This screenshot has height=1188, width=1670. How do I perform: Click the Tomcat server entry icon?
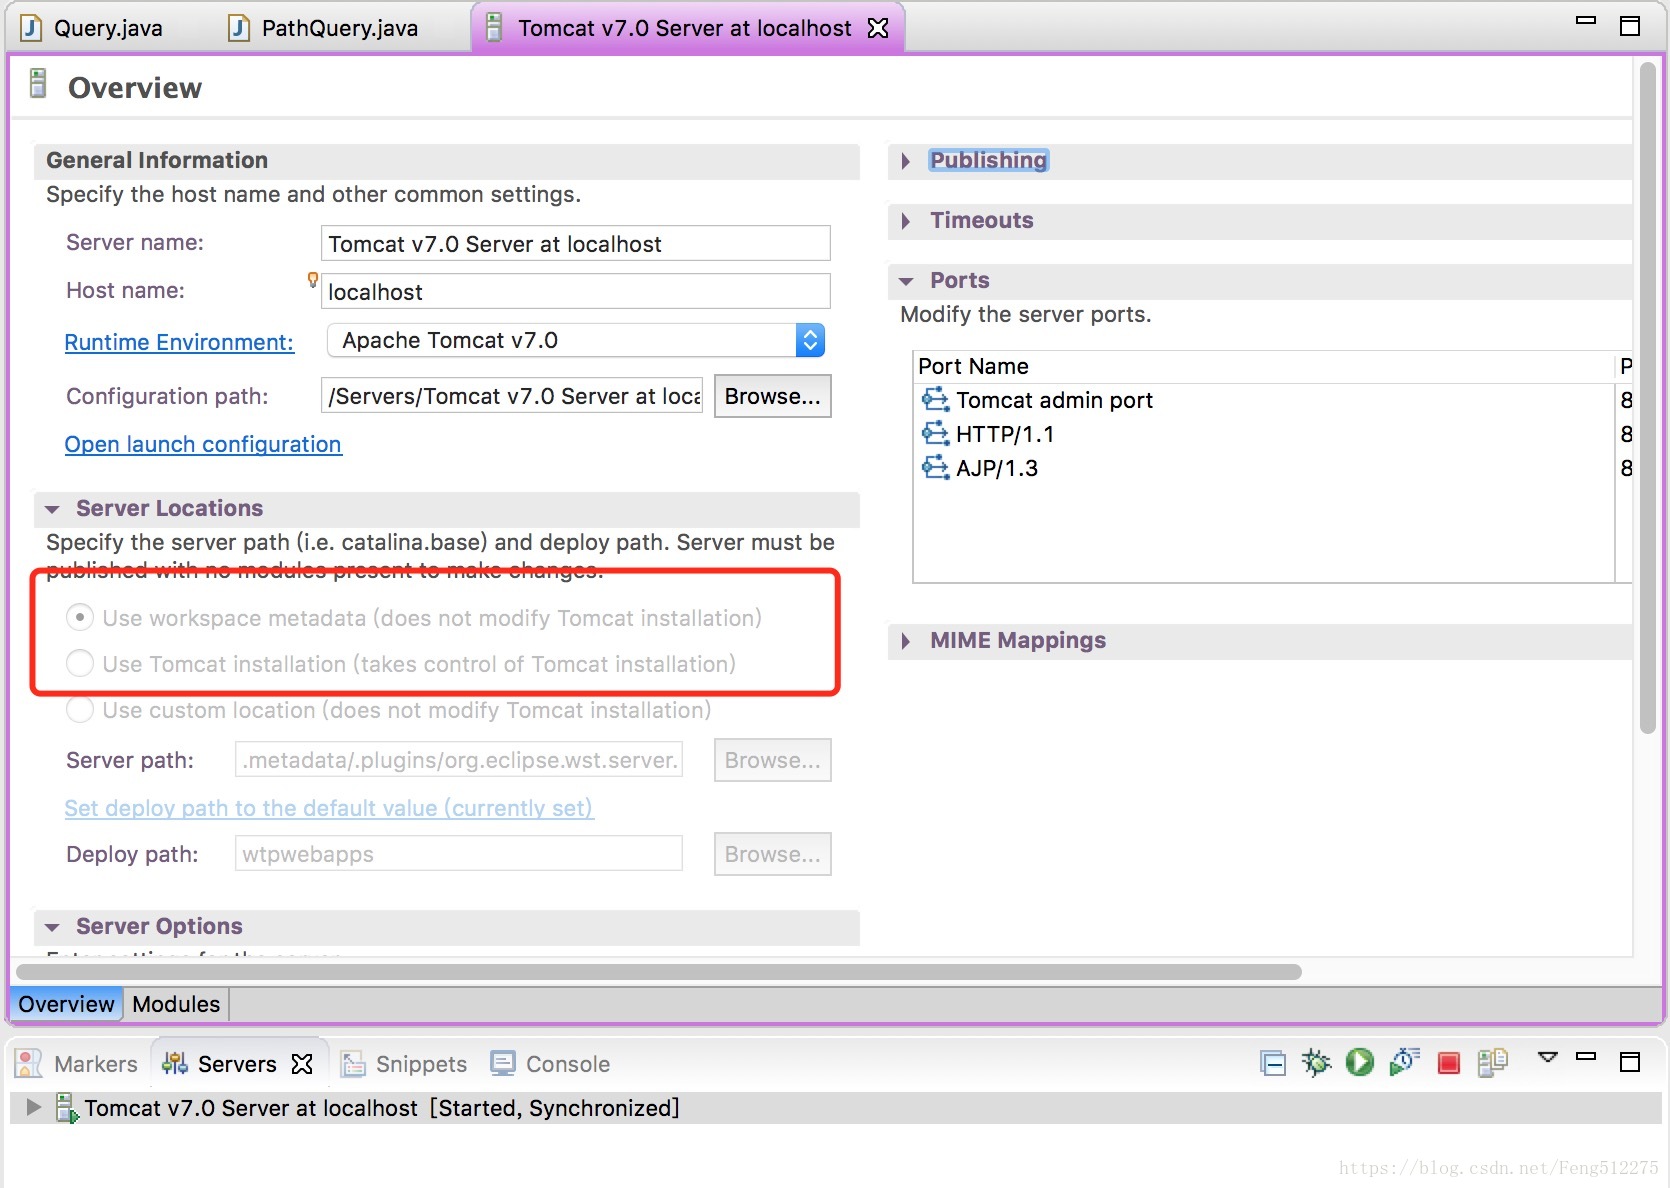click(67, 1108)
